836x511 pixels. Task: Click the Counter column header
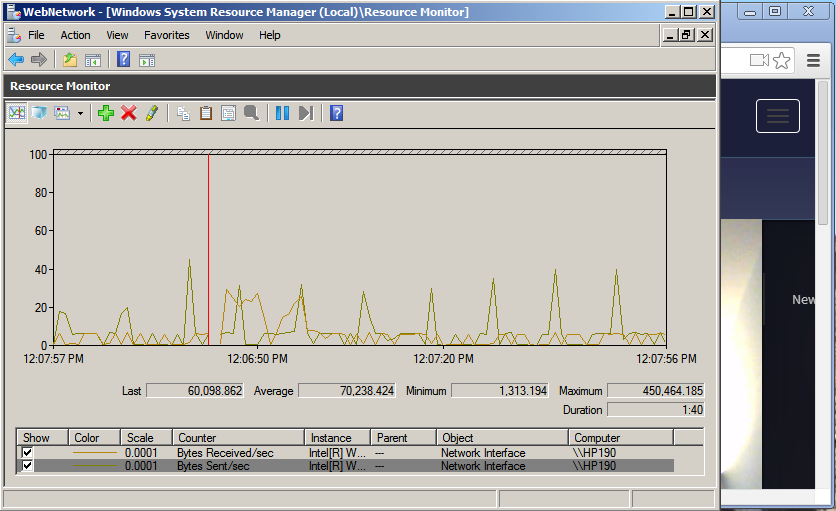coord(238,438)
